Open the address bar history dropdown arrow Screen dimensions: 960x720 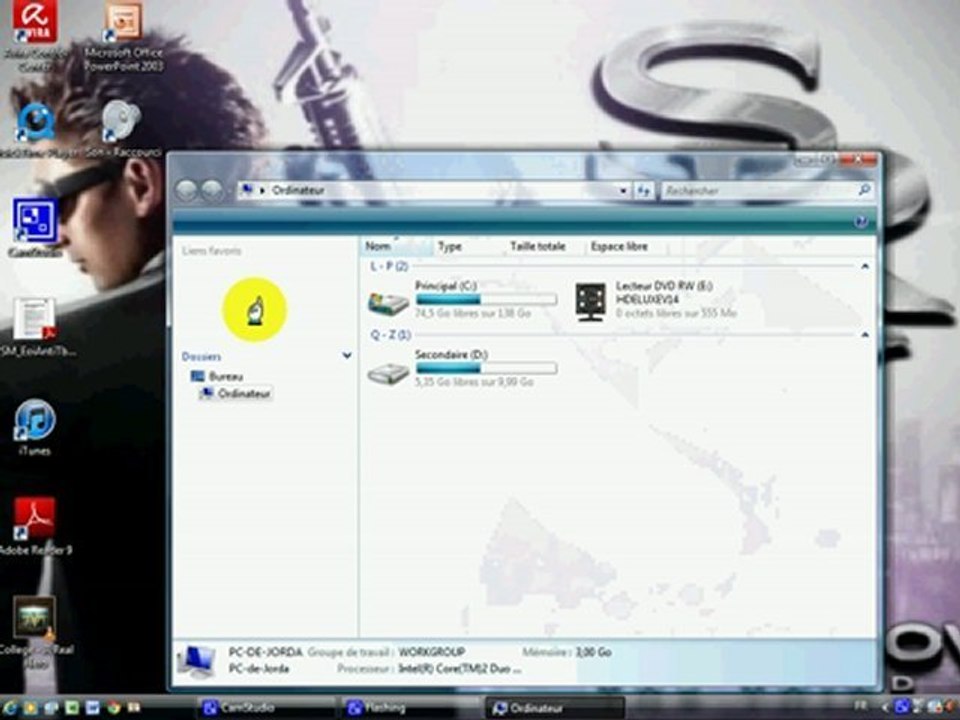[x=623, y=191]
